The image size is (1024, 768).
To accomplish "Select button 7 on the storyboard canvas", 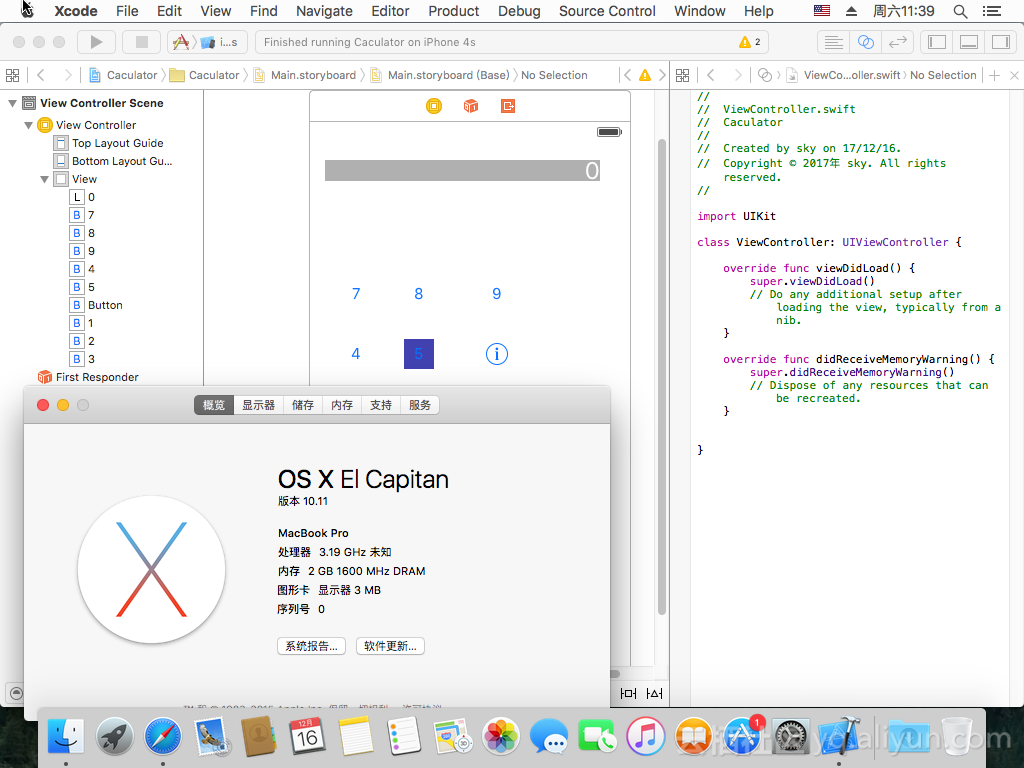I will (x=356, y=294).
